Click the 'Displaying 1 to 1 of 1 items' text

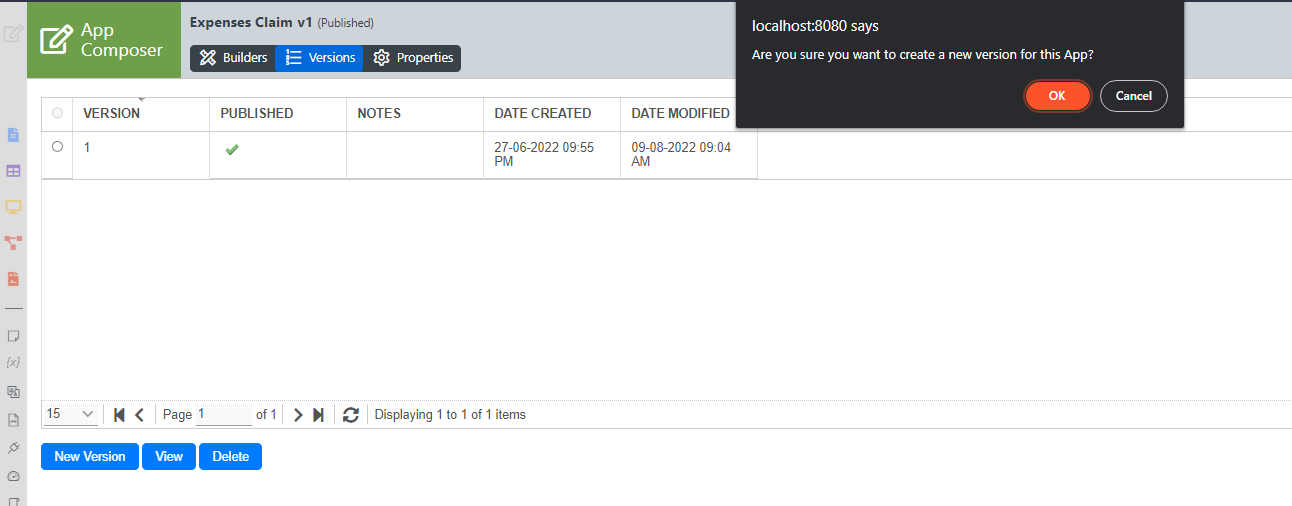point(450,414)
